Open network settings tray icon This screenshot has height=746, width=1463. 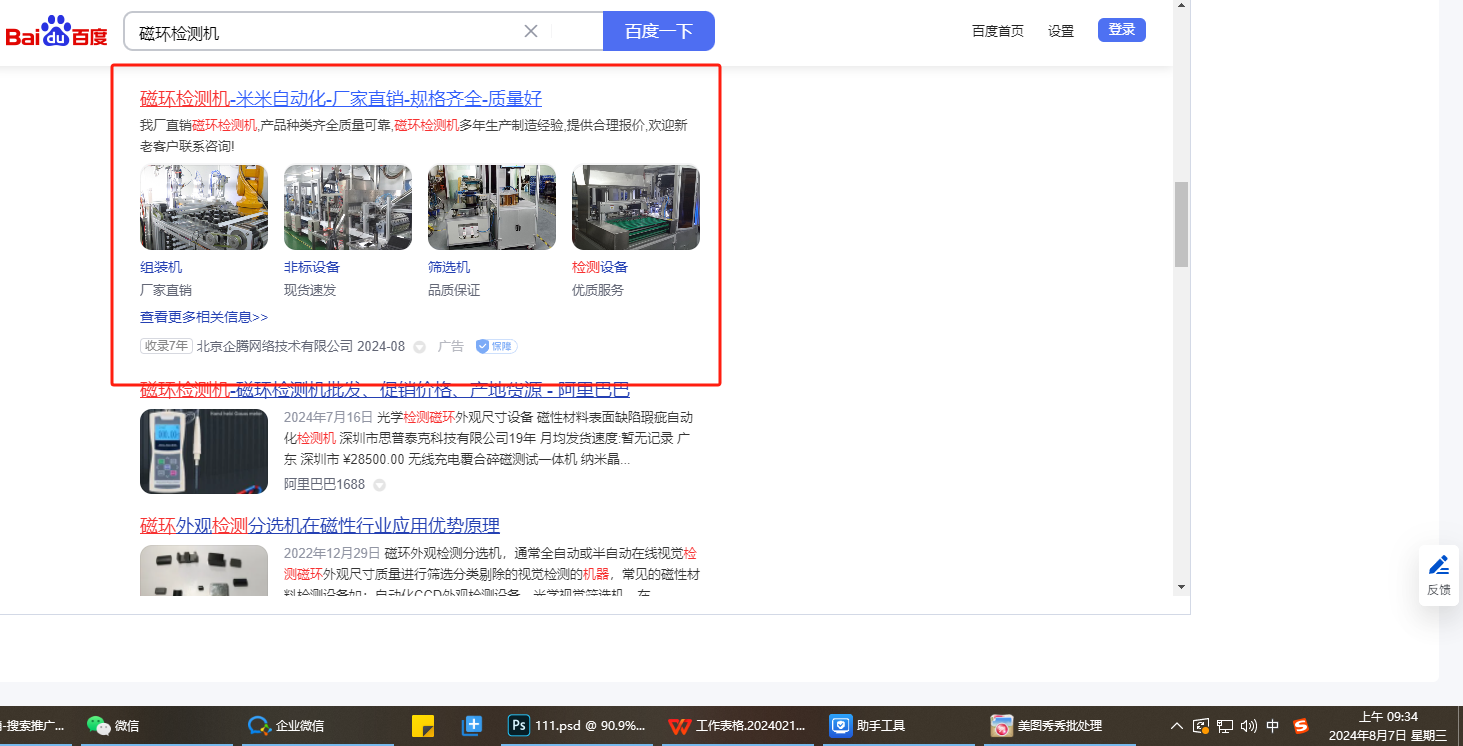click(1225, 726)
